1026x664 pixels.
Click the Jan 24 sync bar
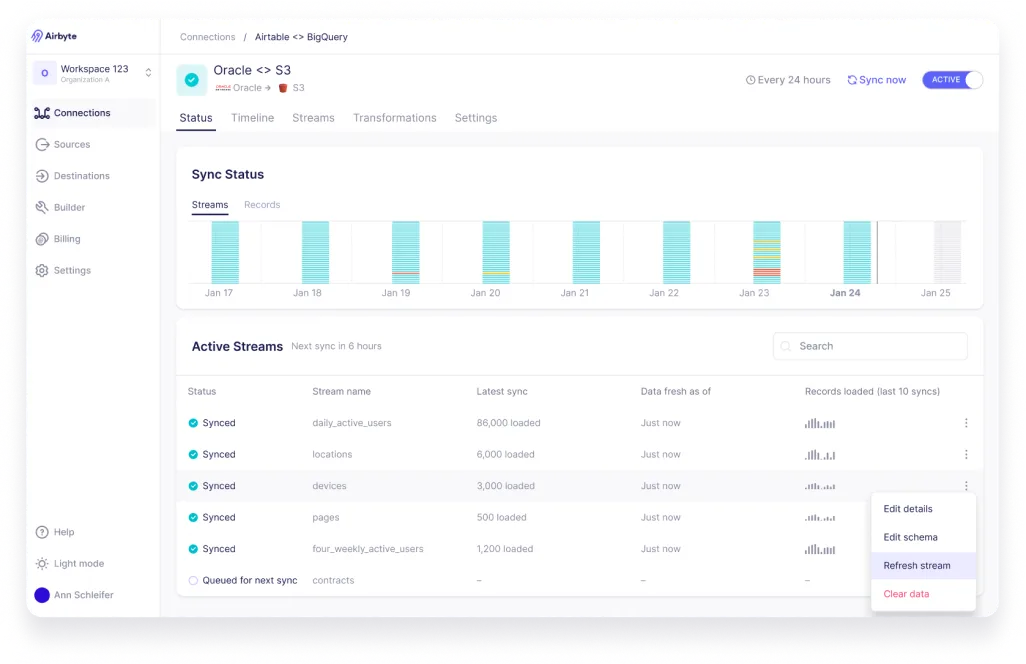tap(857, 252)
